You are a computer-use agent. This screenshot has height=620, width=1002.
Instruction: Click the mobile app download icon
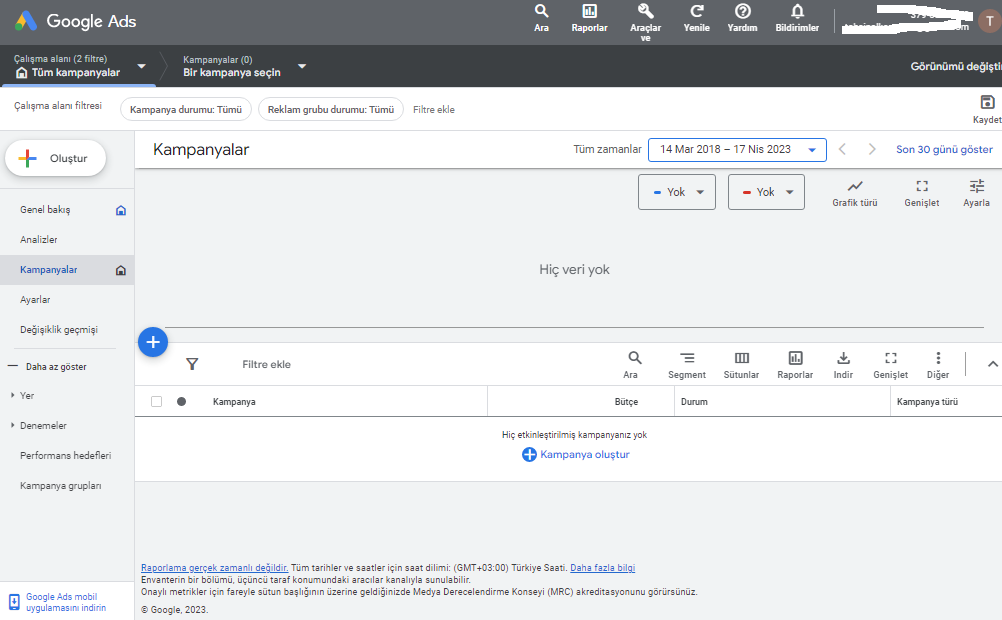pyautogui.click(x=14, y=602)
